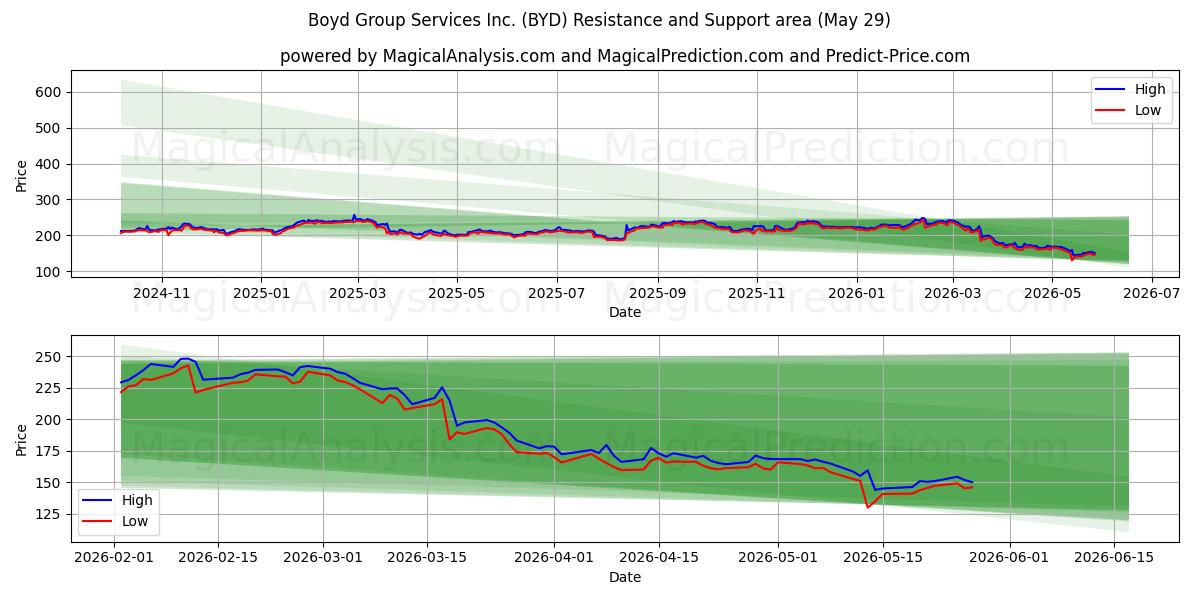Click top chart date tick 2025-11
This screenshot has width=1200, height=600.
click(757, 294)
